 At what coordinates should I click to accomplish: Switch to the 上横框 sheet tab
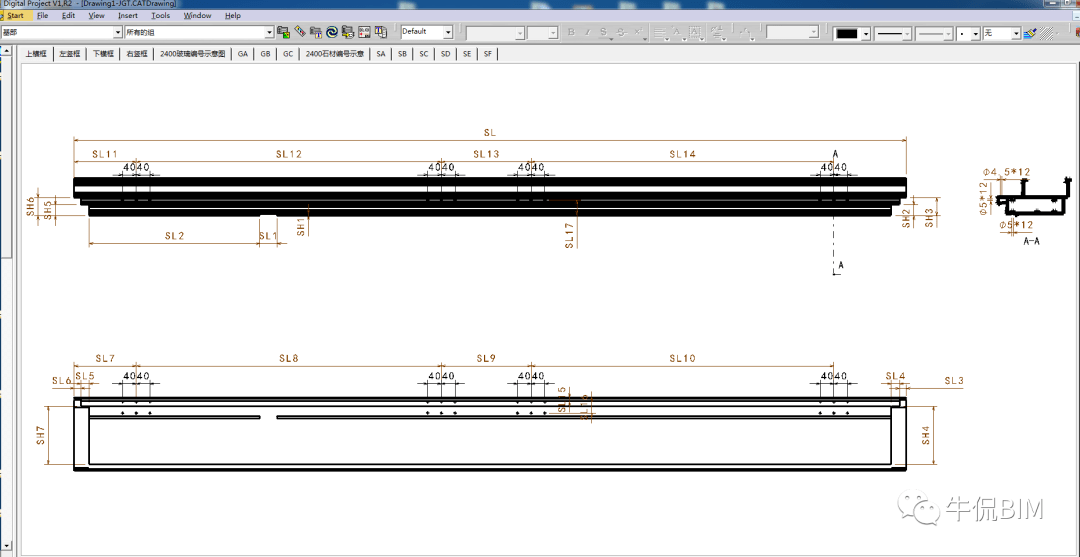coord(35,54)
